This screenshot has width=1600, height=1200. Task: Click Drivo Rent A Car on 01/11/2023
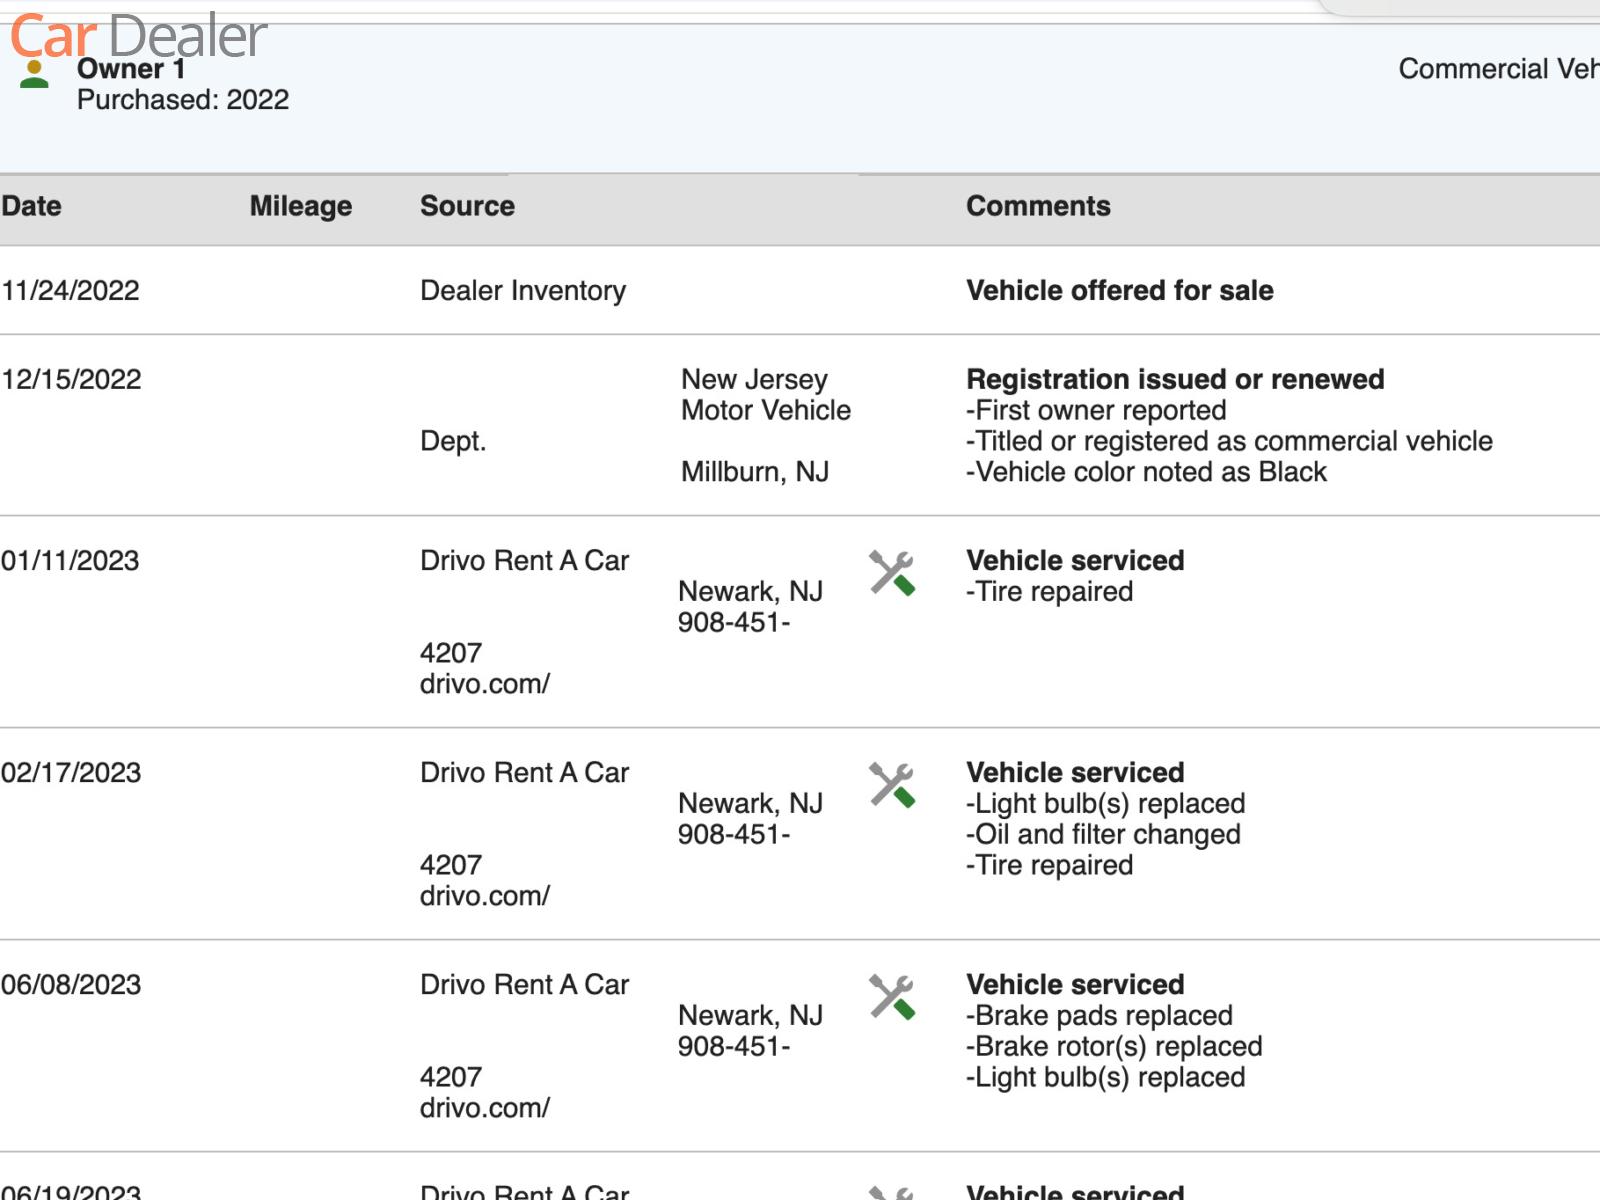click(524, 561)
